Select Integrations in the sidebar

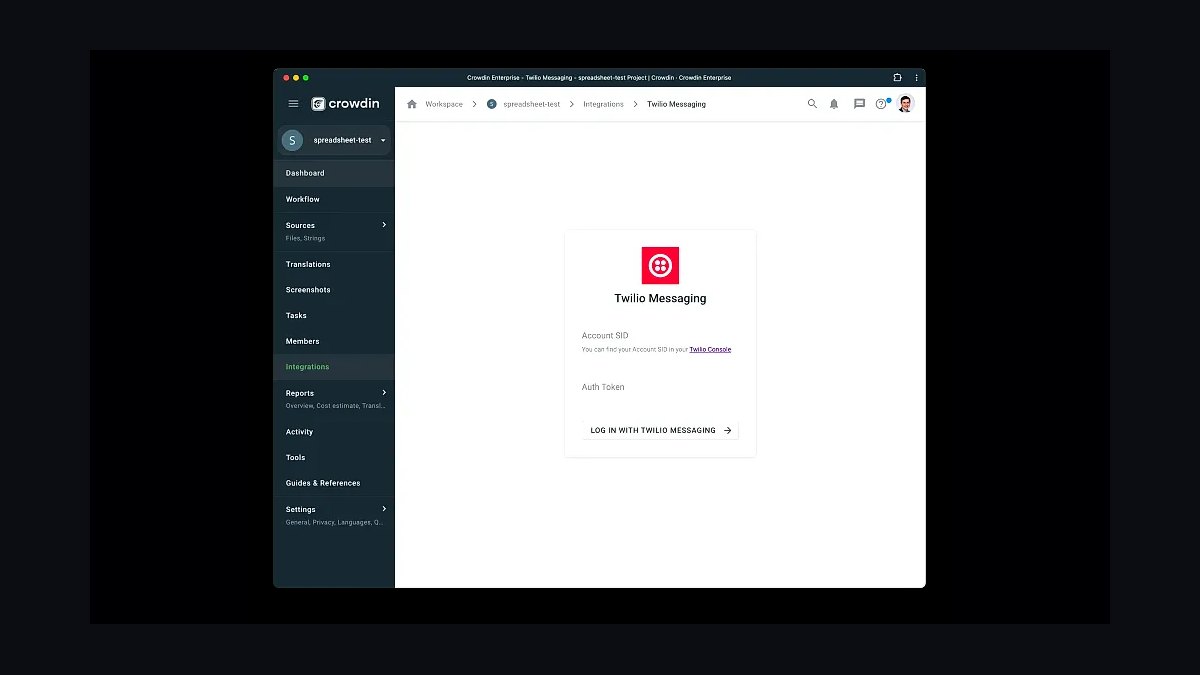(334, 367)
